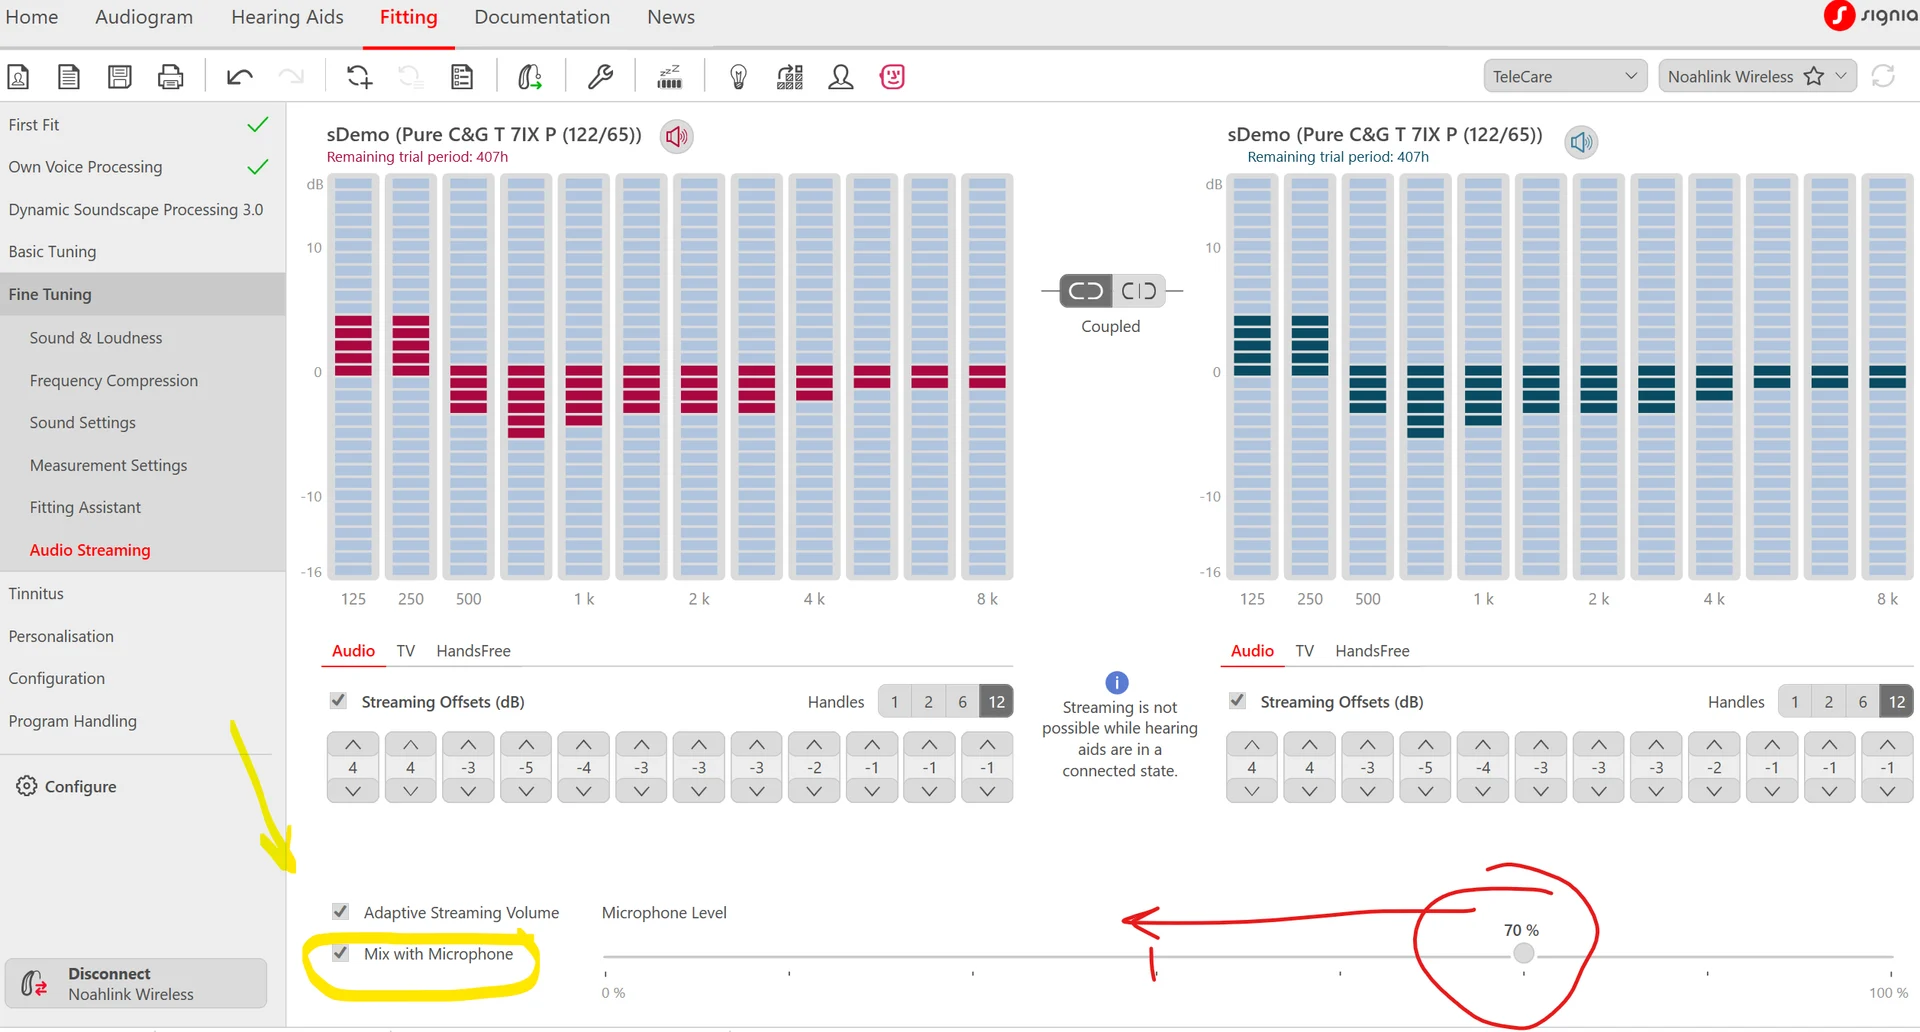Click the user profile silhouette icon
1920x1032 pixels.
[841, 77]
